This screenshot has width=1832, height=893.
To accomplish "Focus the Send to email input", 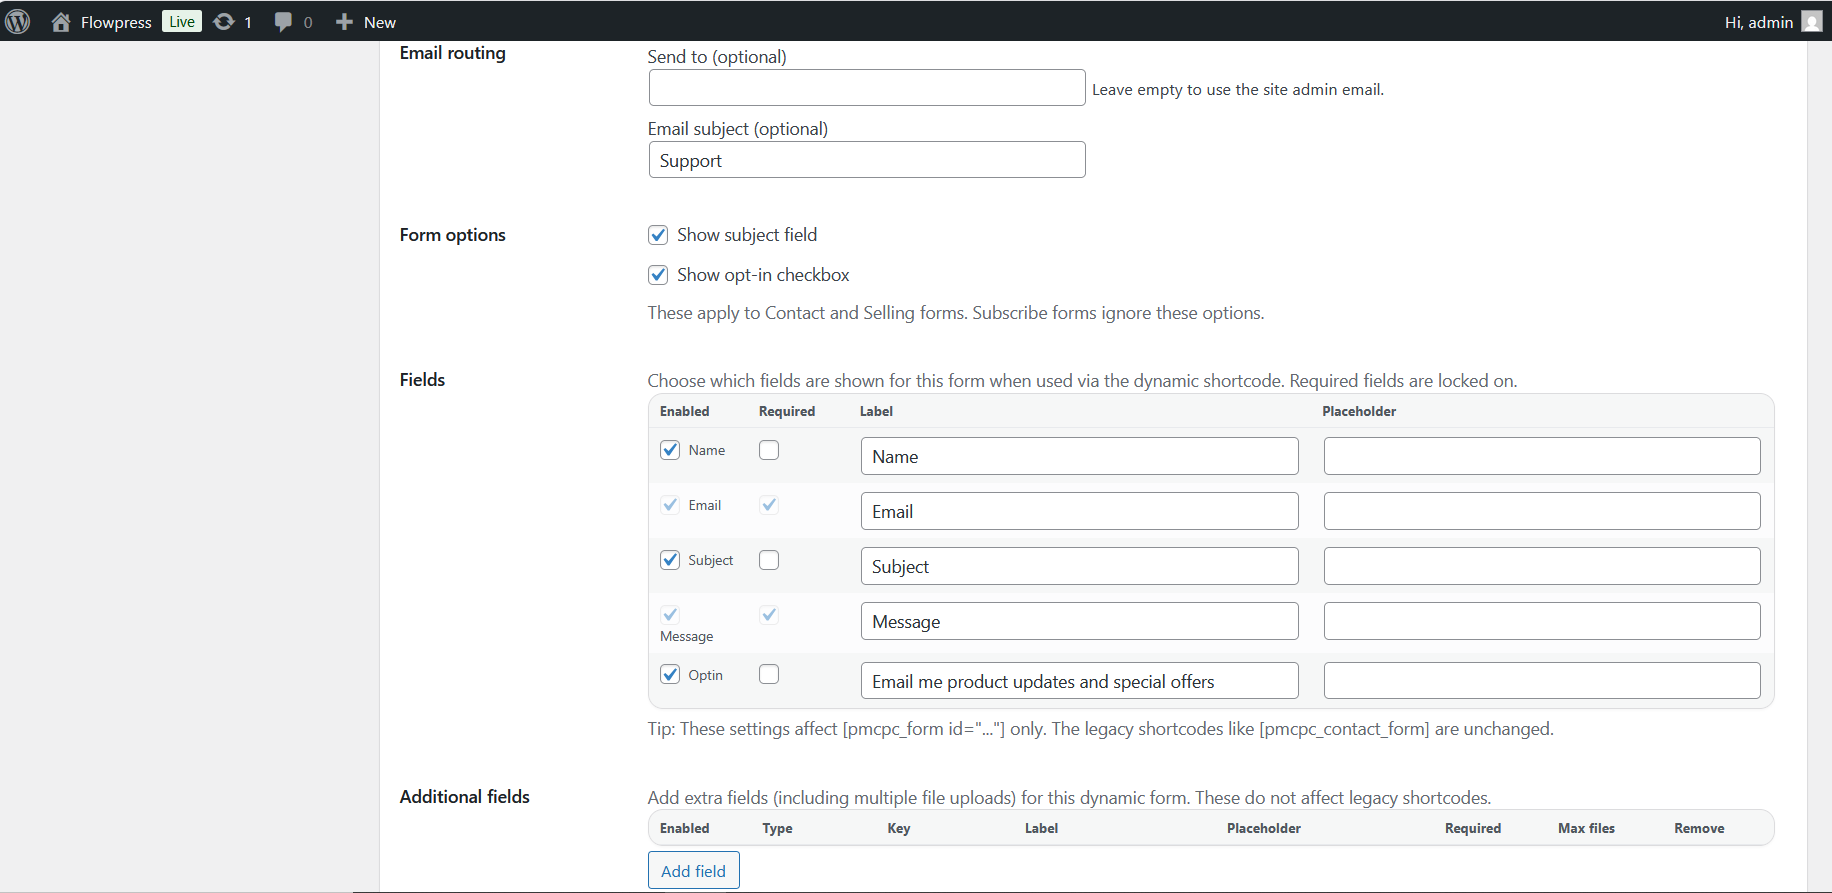I will (x=867, y=88).
